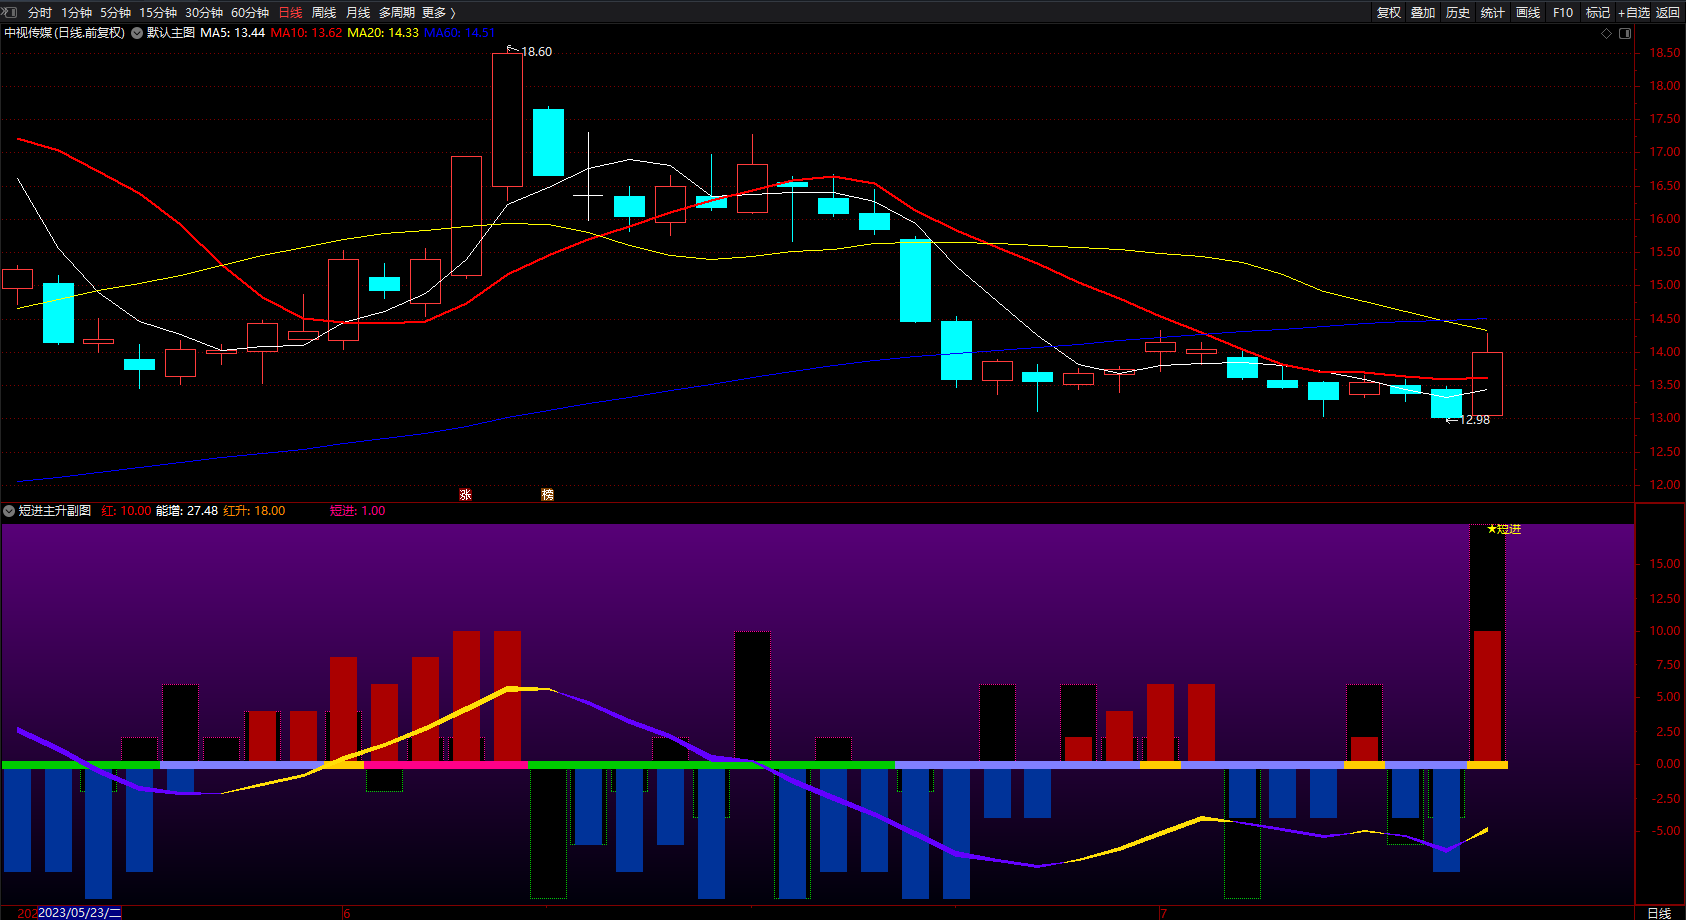Click the 红升: 18.00 indicator value
1686x920 pixels.
pos(254,511)
